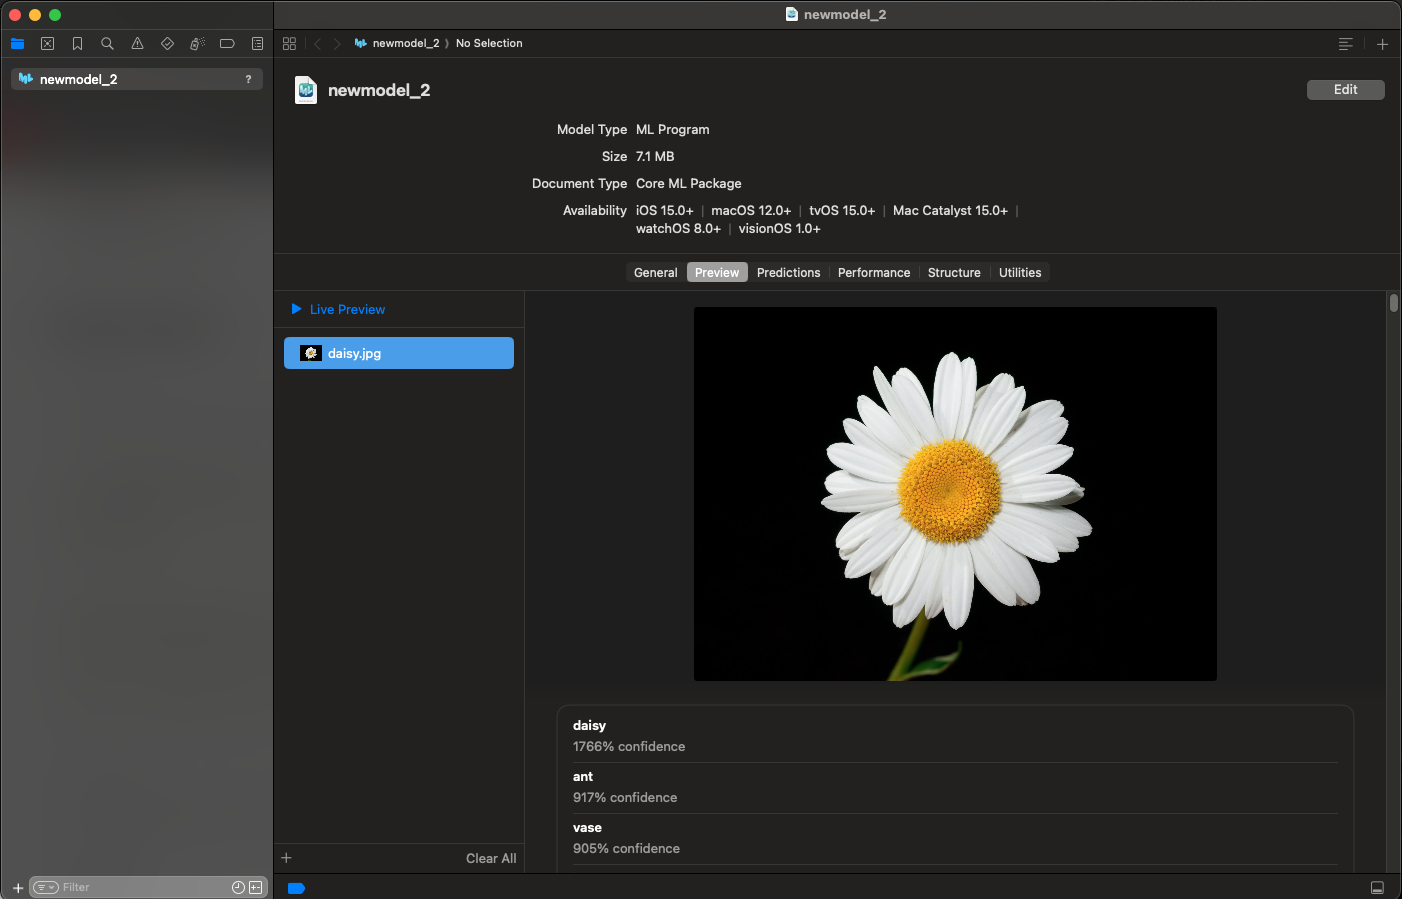Click newmodel_2 in the jump bar
This screenshot has height=899, width=1402.
pos(405,44)
